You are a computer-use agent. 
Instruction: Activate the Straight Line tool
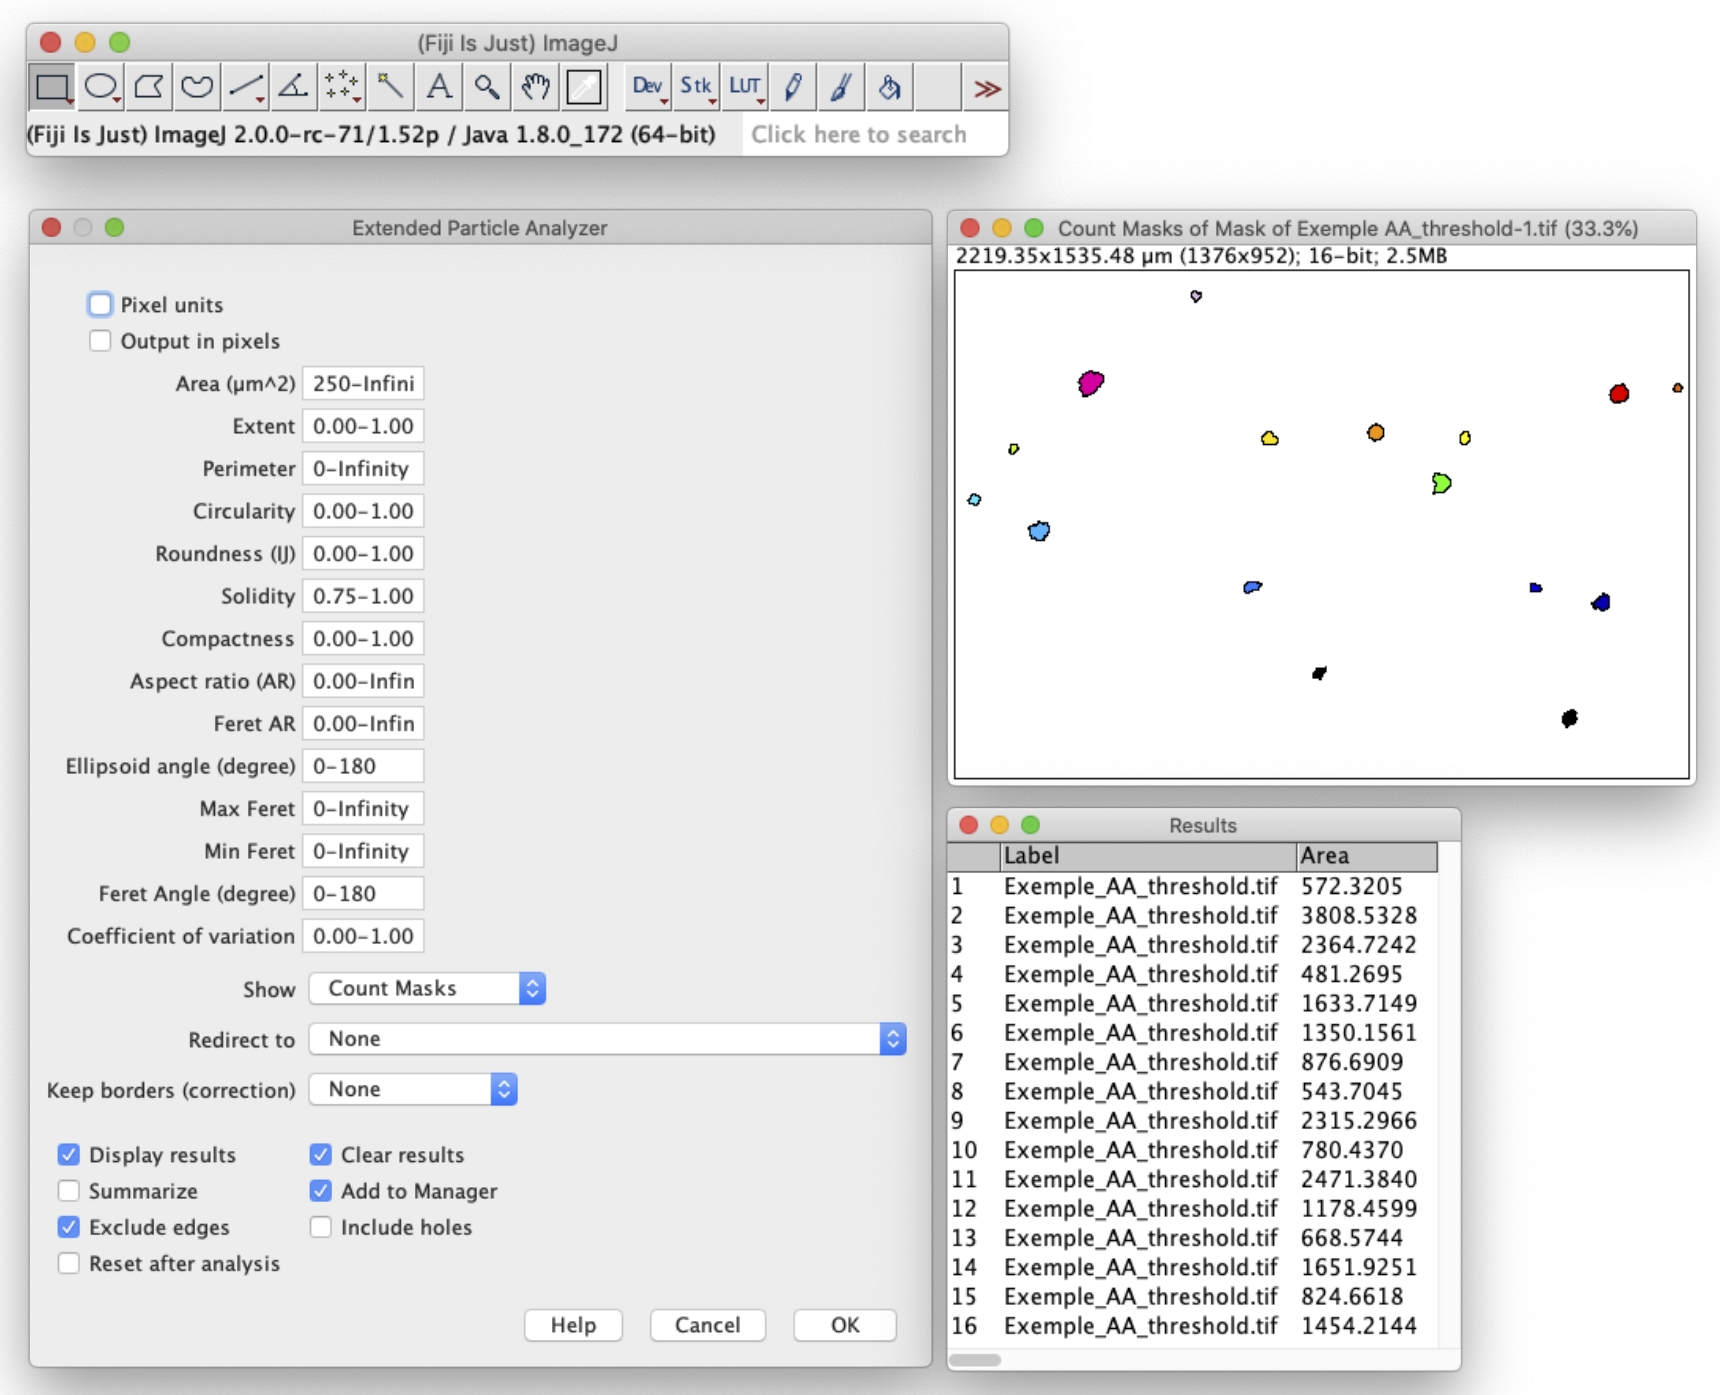click(x=245, y=88)
